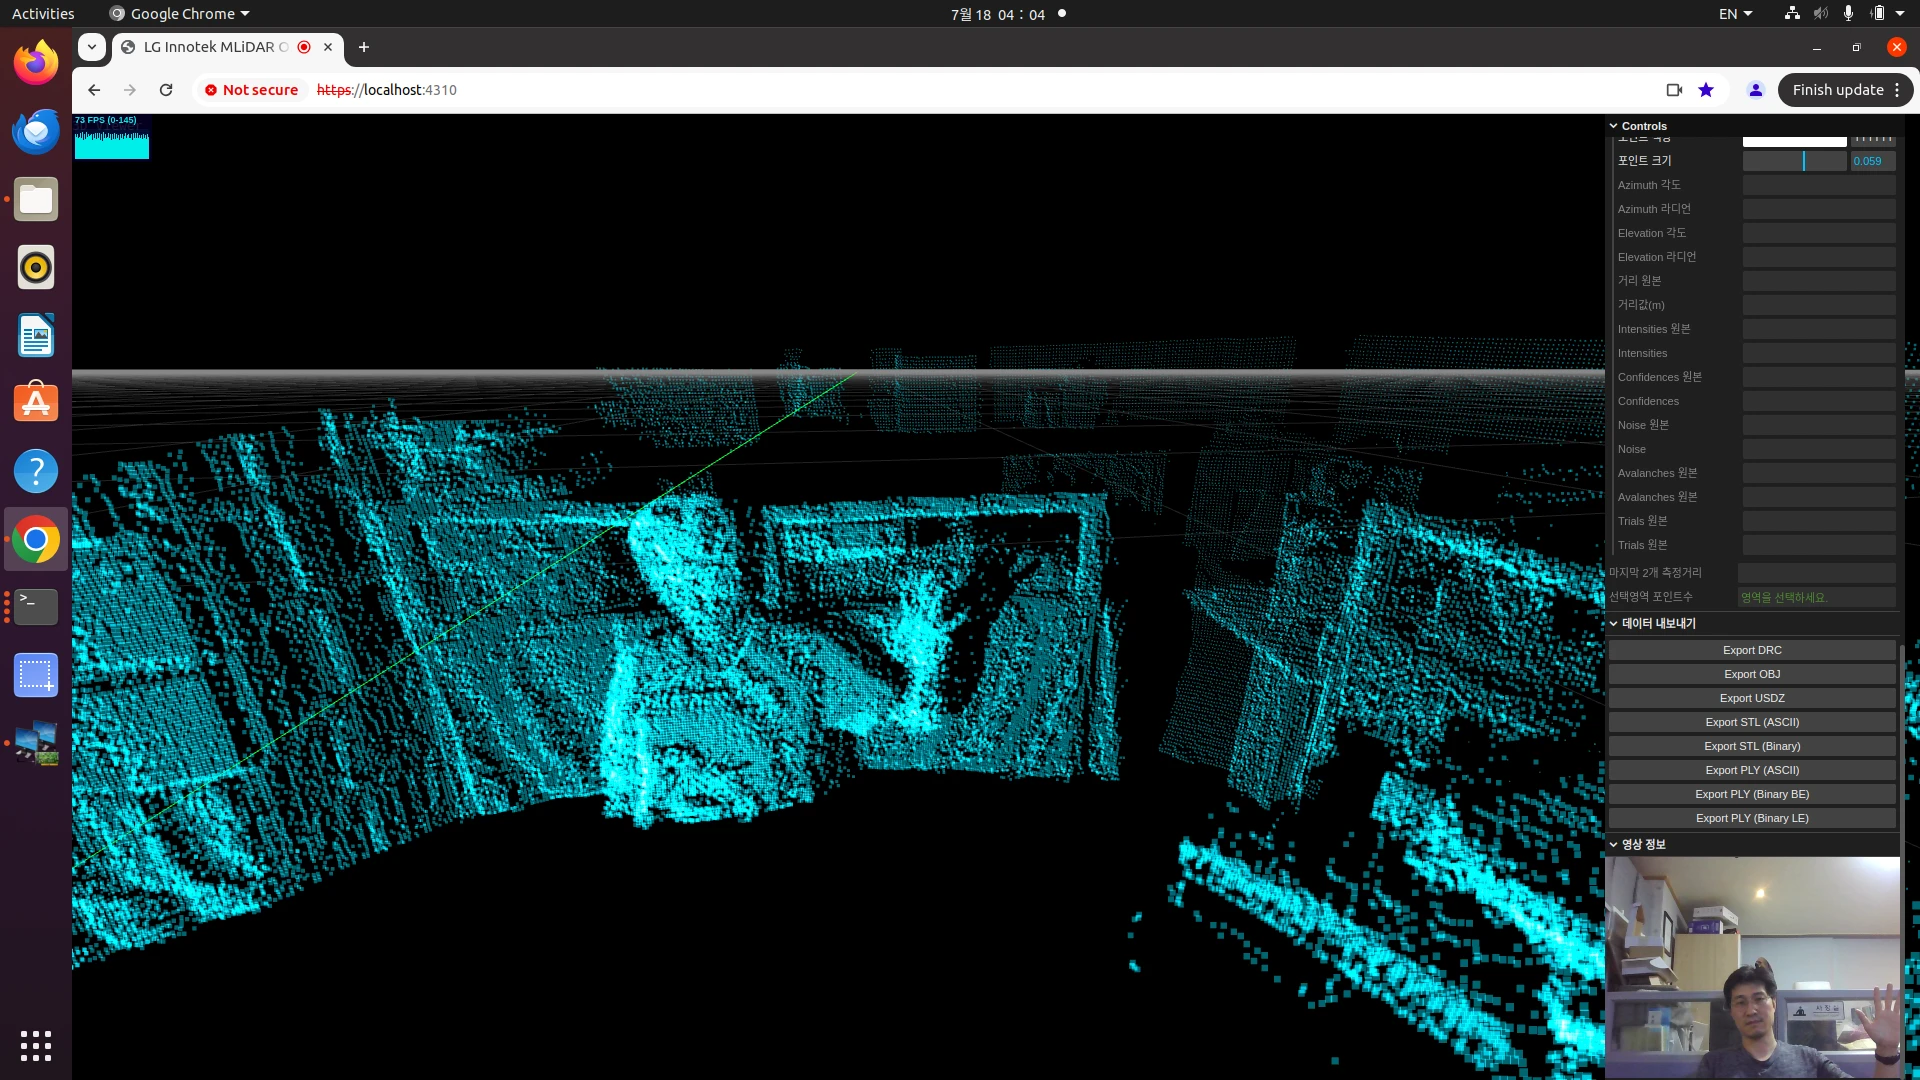Viewport: 1920px width, 1080px height.
Task: Click Export STL ASCII option
Action: [1751, 723]
